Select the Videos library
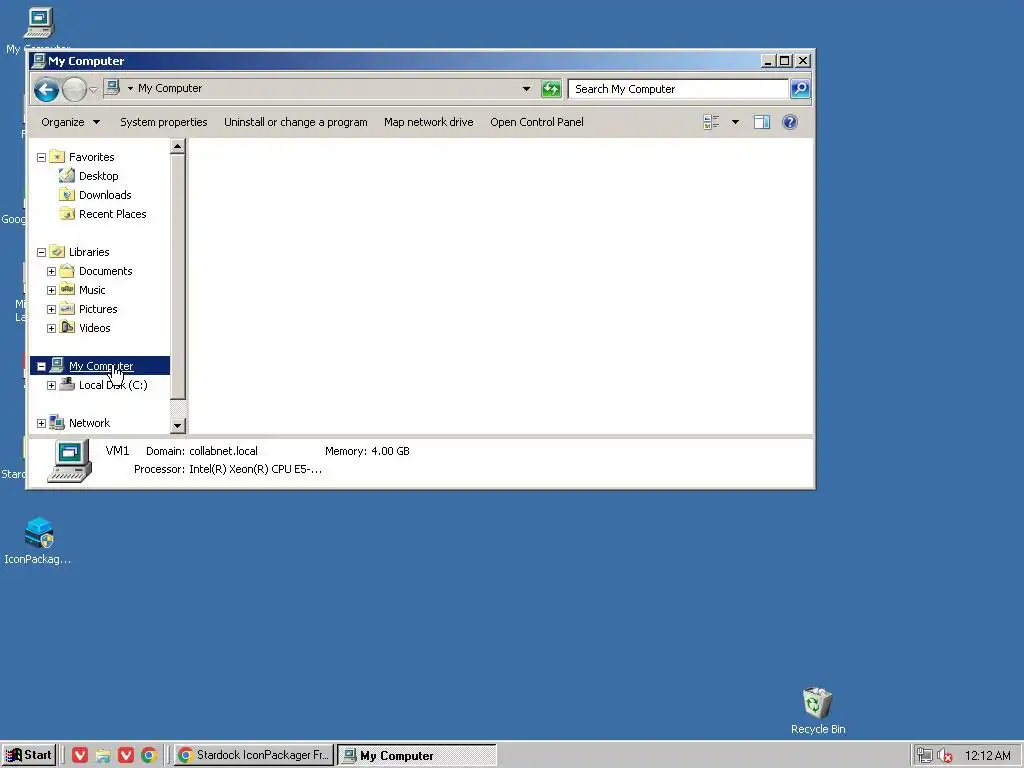Image resolution: width=1024 pixels, height=768 pixels. (95, 328)
